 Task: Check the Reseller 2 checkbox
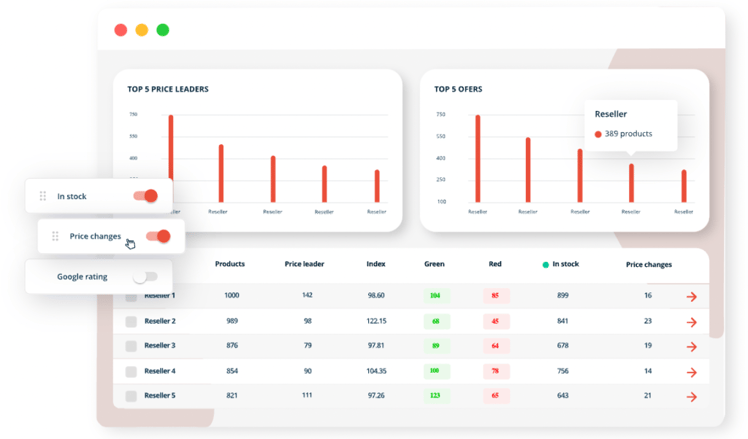click(131, 322)
